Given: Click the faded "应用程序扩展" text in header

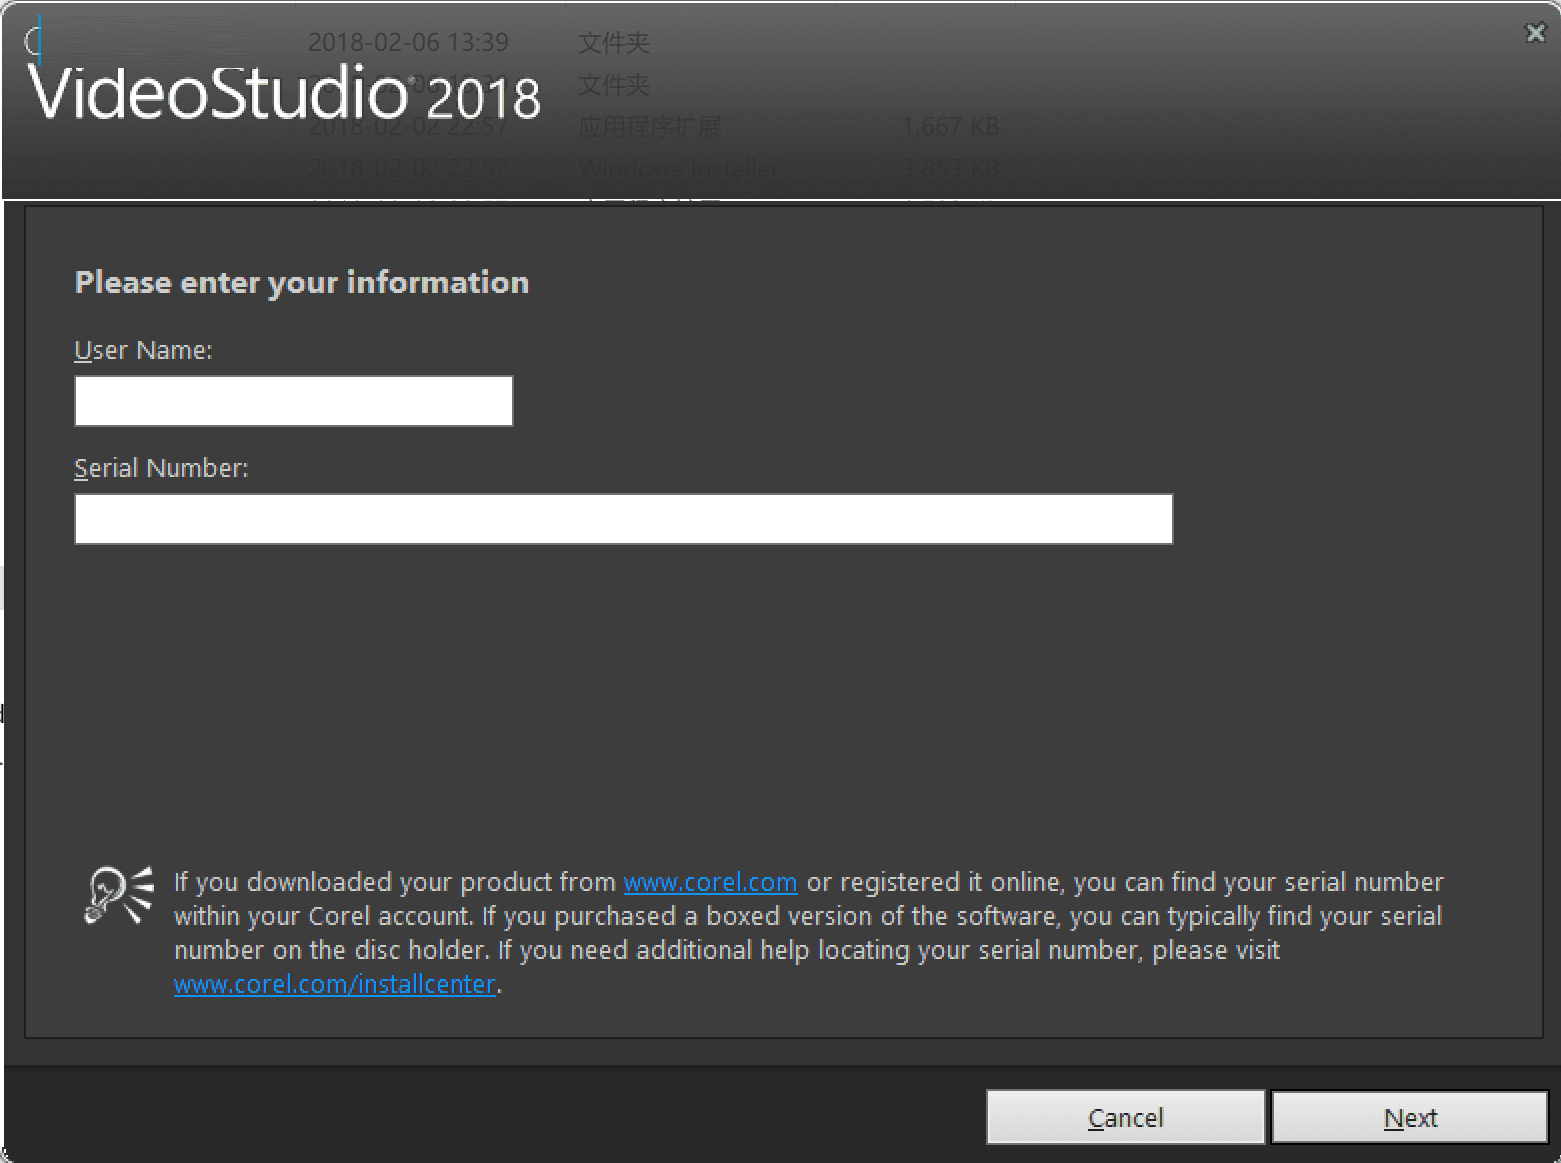Looking at the screenshot, I should pyautogui.click(x=649, y=127).
